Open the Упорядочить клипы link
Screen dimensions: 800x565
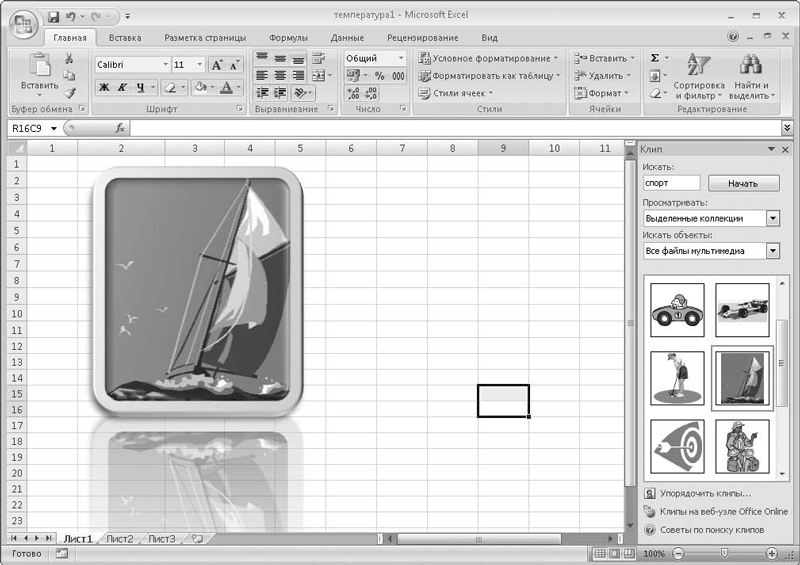(x=706, y=494)
